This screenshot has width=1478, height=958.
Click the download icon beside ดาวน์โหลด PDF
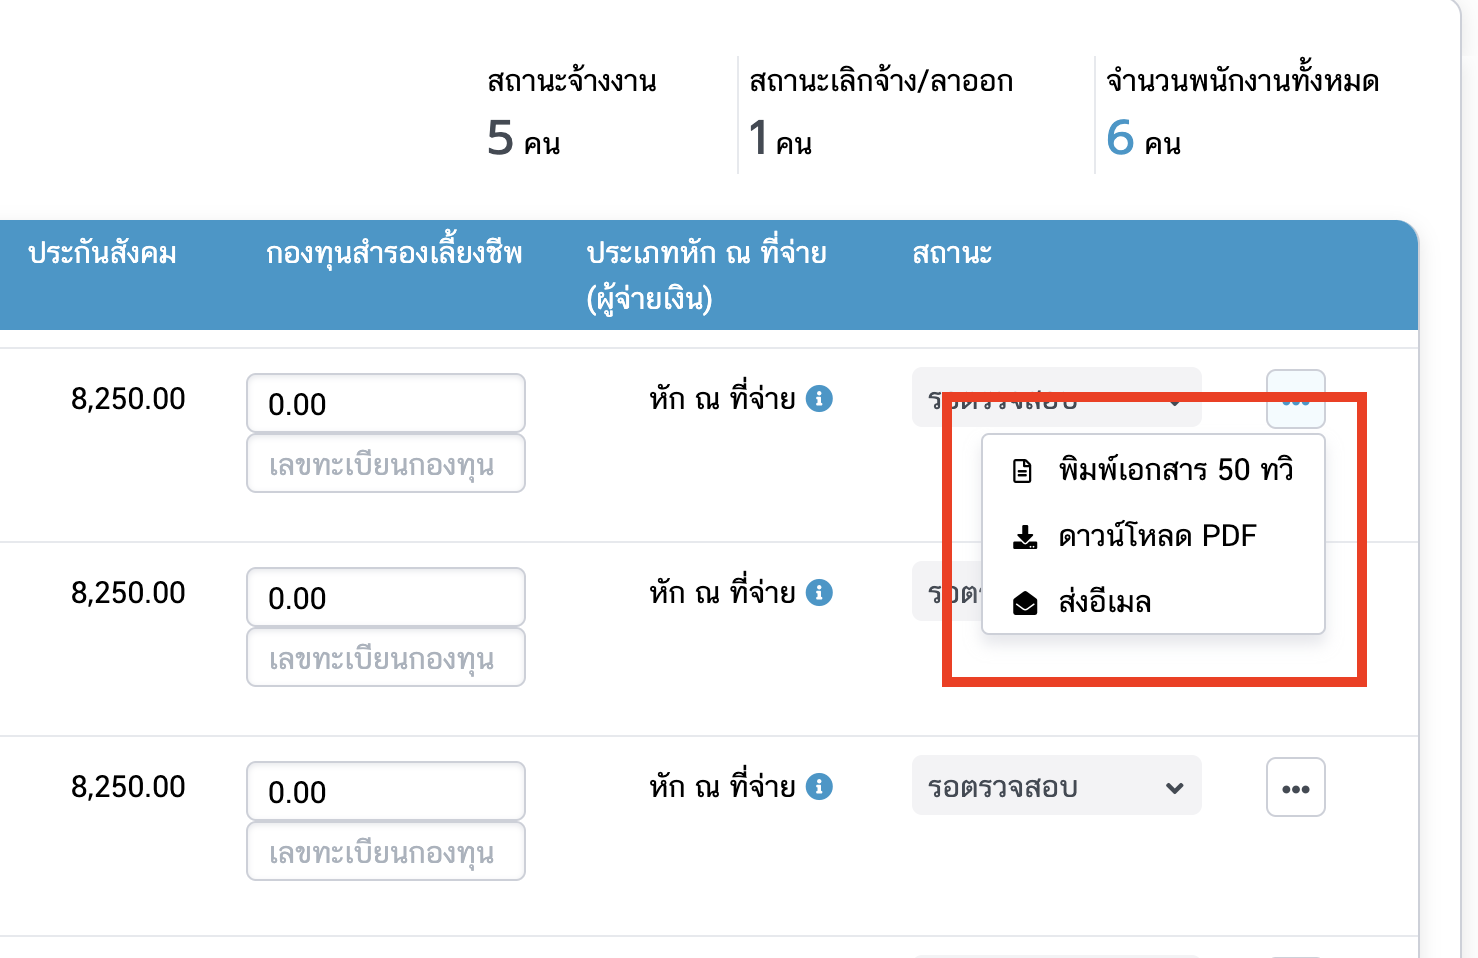coord(1025,537)
